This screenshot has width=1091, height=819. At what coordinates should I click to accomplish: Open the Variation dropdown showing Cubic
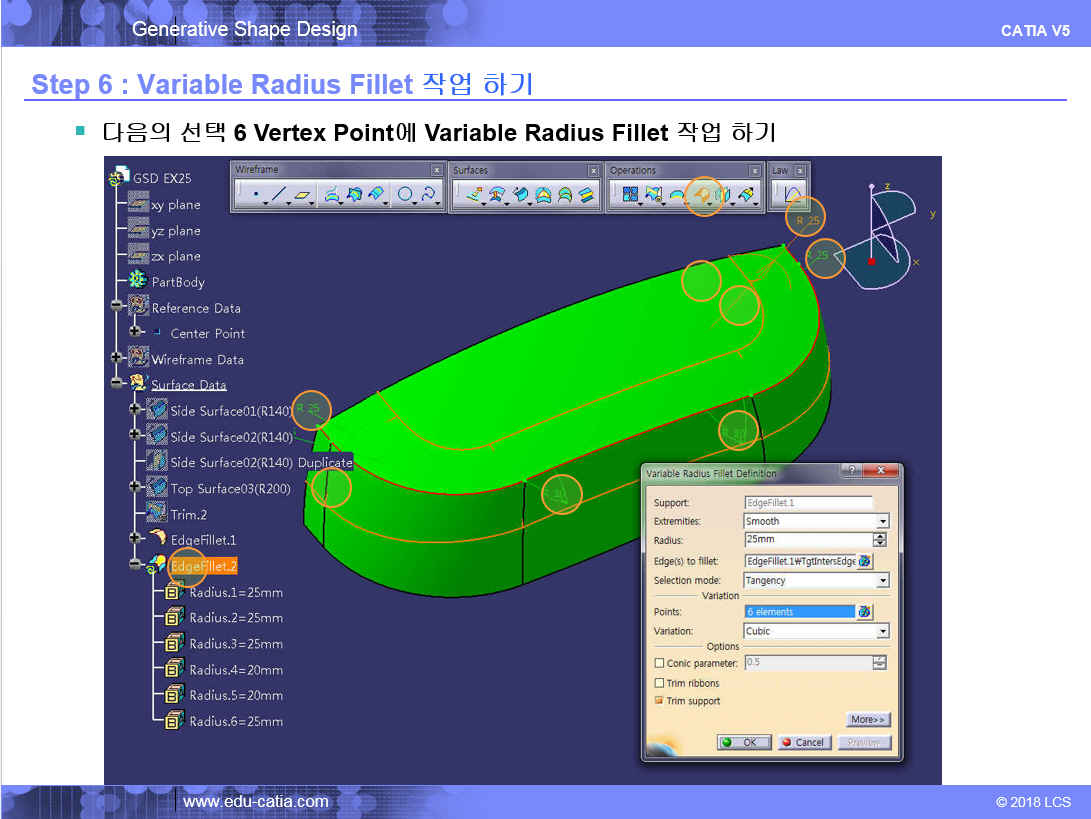click(882, 632)
